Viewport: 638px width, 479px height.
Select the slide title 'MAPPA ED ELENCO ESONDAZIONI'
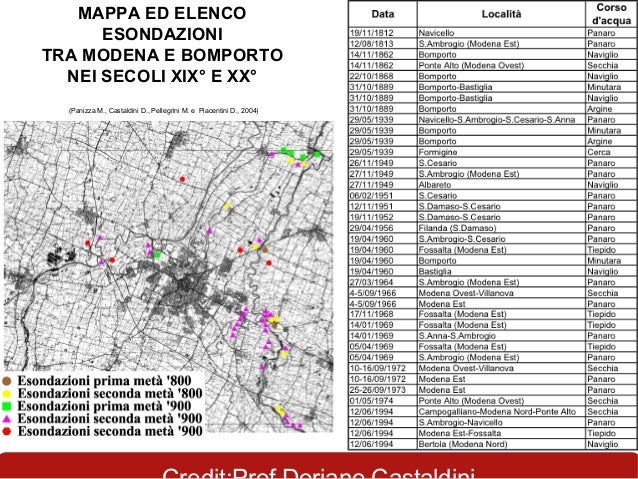[162, 24]
